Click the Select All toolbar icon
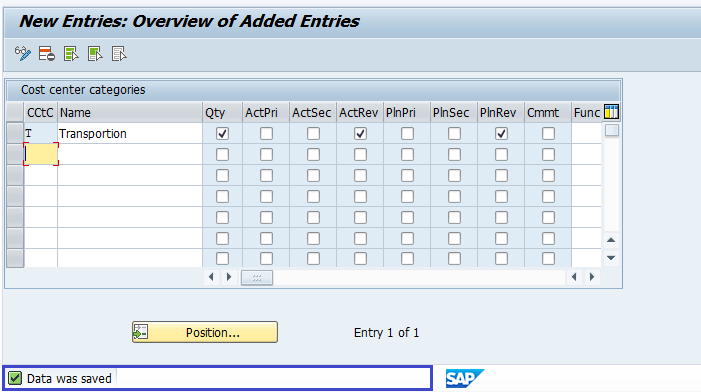This screenshot has width=701, height=392. click(71, 54)
